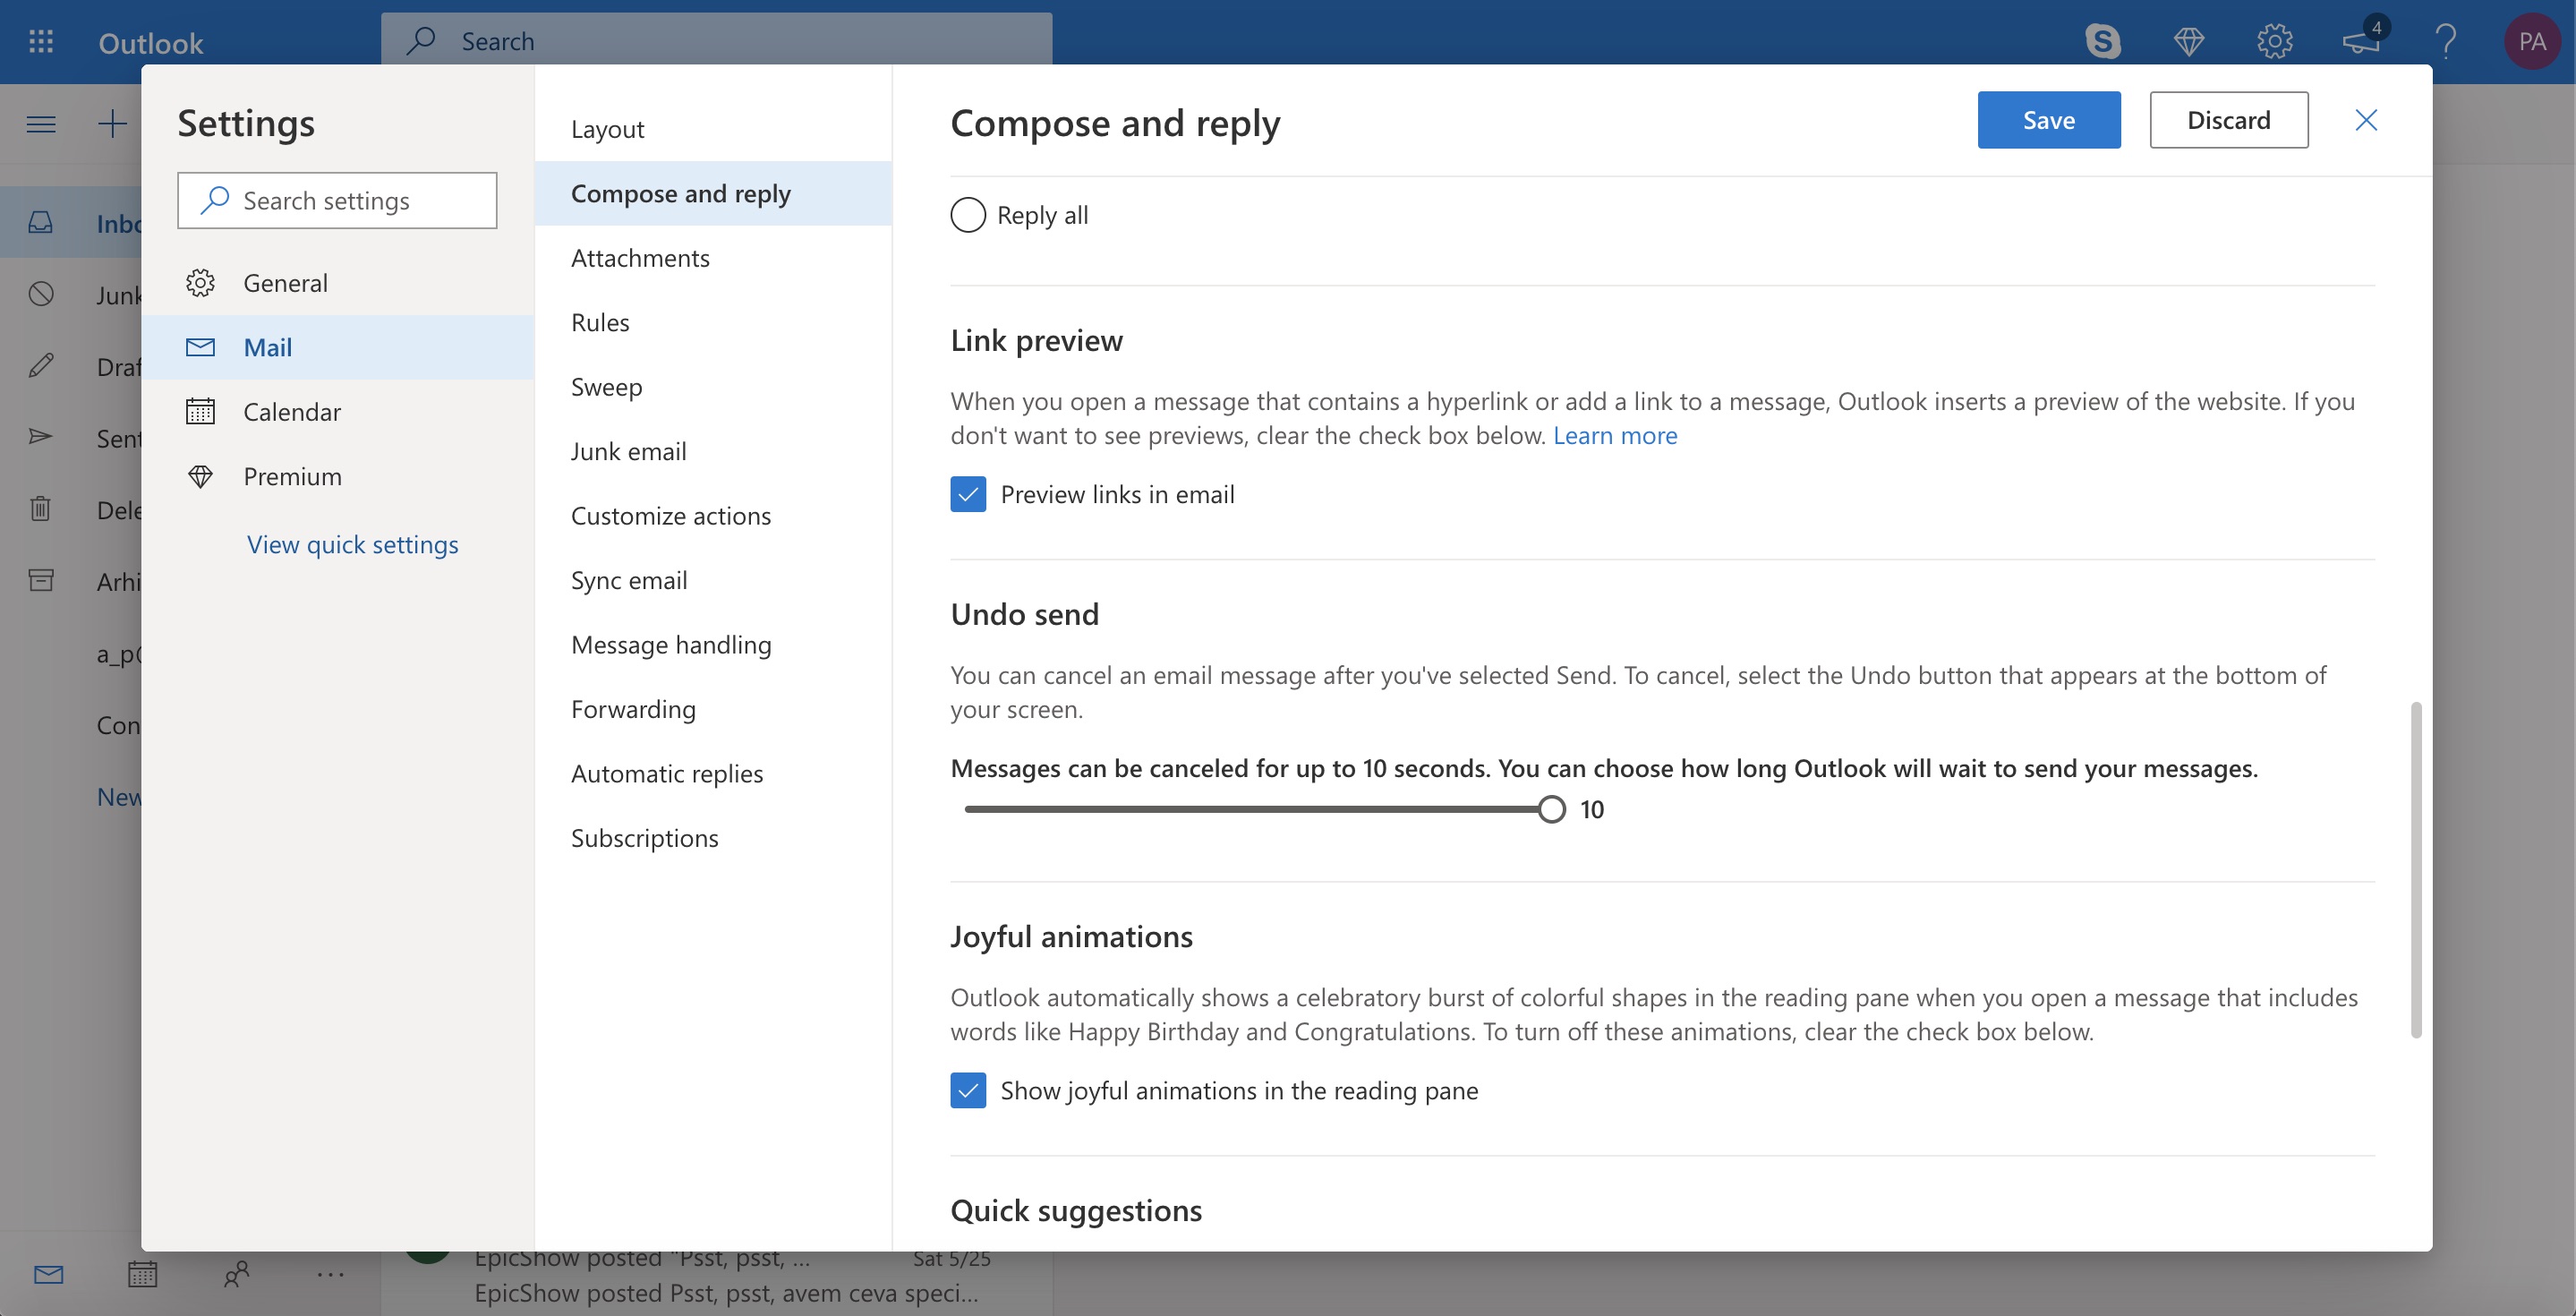Image resolution: width=2576 pixels, height=1316 pixels.
Task: Switch to Calendar via bottom icon
Action: click(142, 1274)
